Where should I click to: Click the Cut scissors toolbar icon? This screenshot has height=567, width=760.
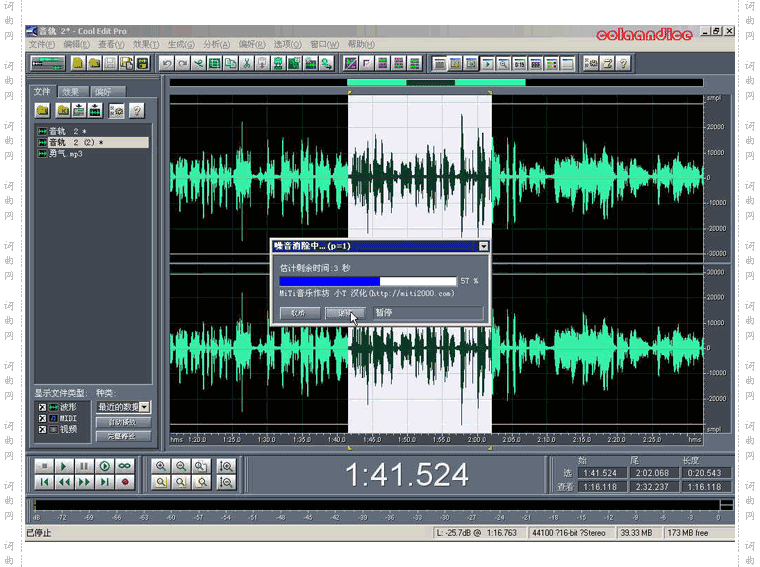[246, 63]
